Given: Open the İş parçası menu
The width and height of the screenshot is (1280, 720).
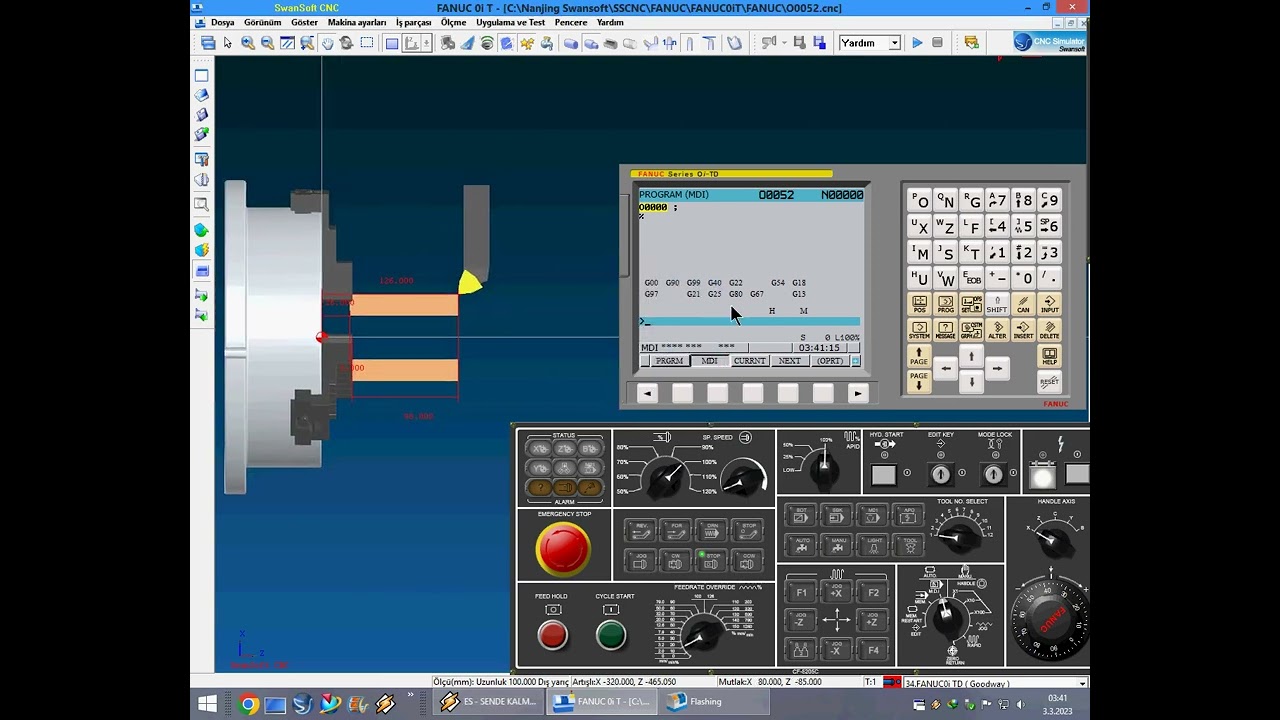Looking at the screenshot, I should pyautogui.click(x=414, y=22).
